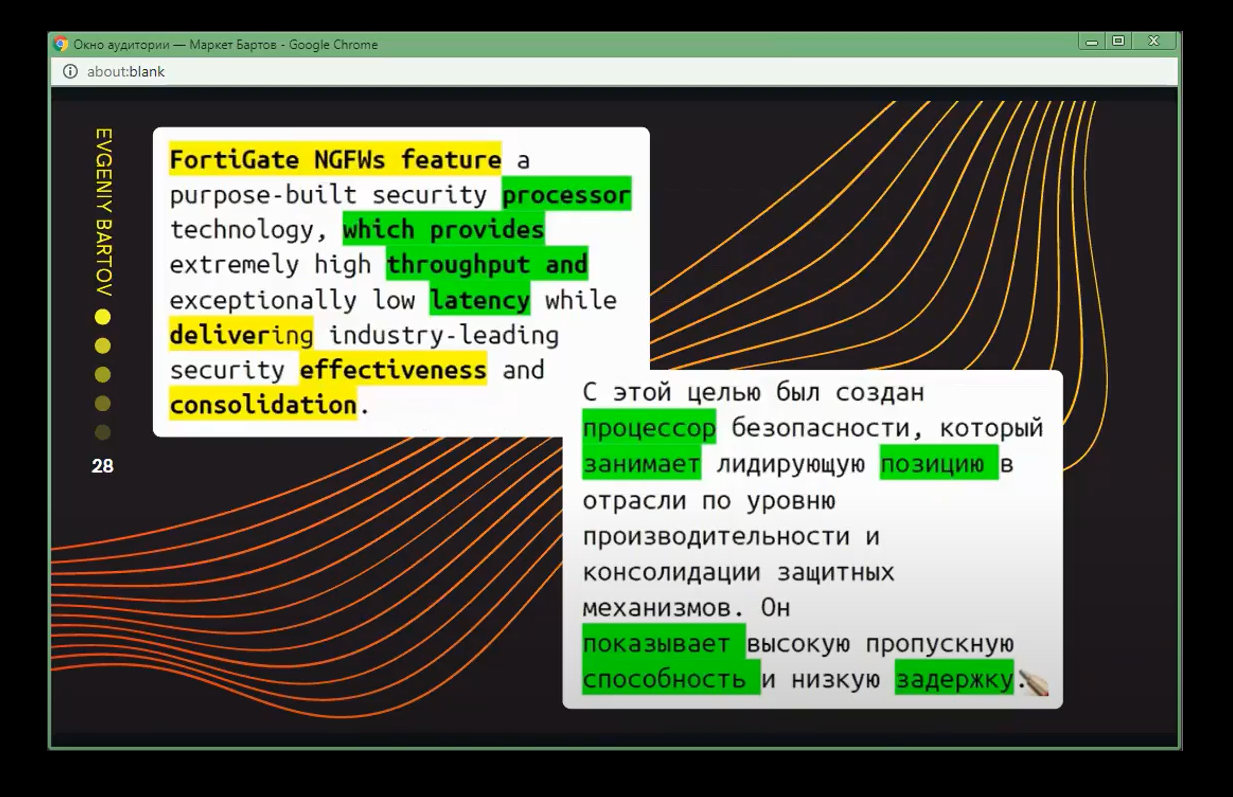Click the Chrome logo icon in title bar
The height and width of the screenshot is (797, 1233).
tap(61, 44)
